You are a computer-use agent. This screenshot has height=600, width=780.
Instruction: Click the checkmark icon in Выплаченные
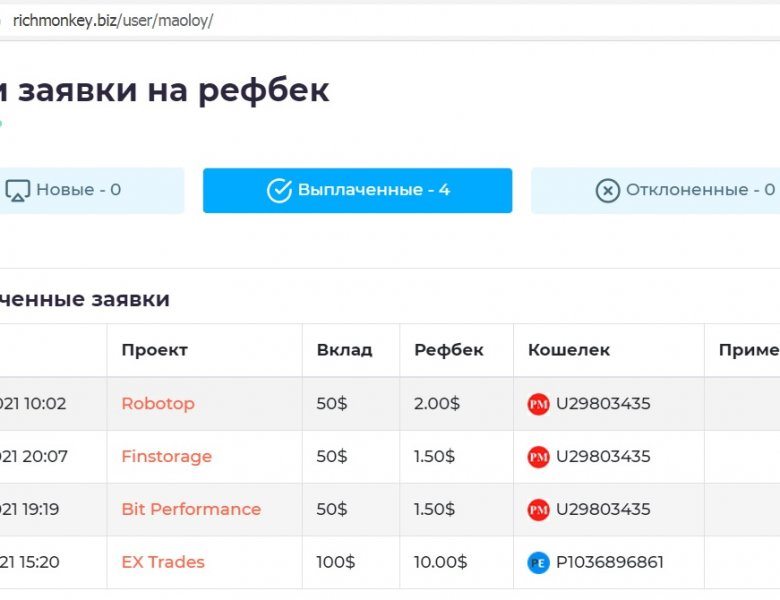(279, 190)
